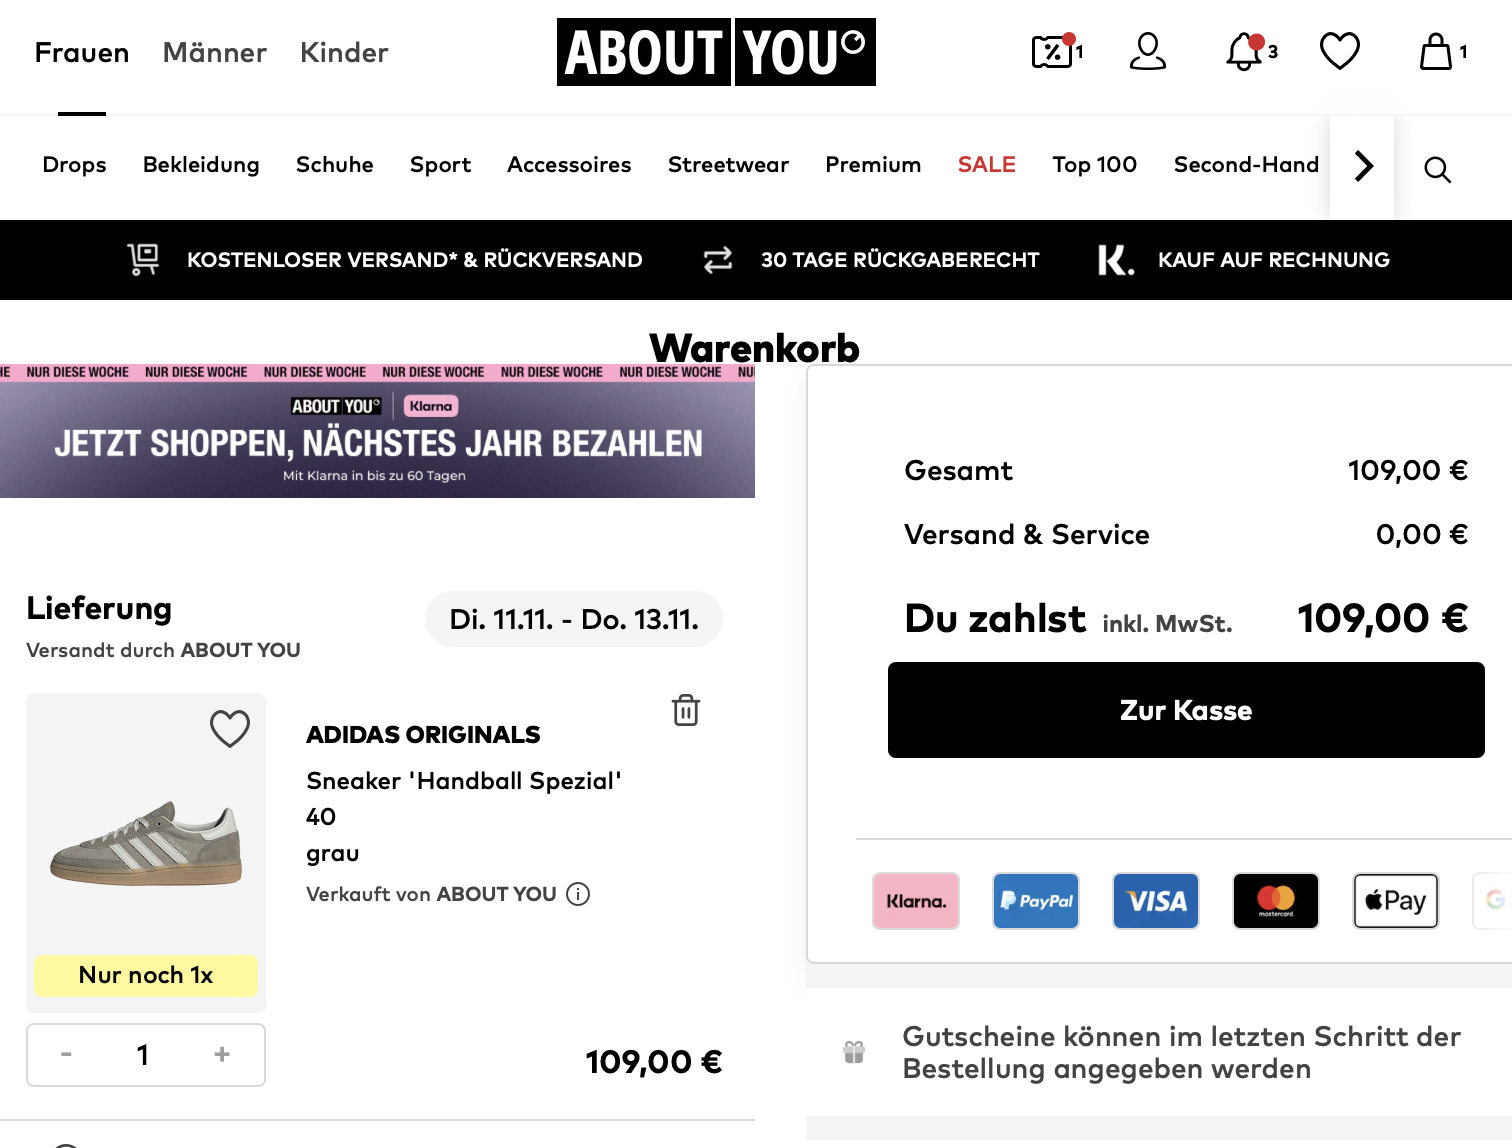Viewport: 1512px width, 1148px height.
Task: Open Sneaker 'Handball Spezial' product link
Action: click(464, 781)
